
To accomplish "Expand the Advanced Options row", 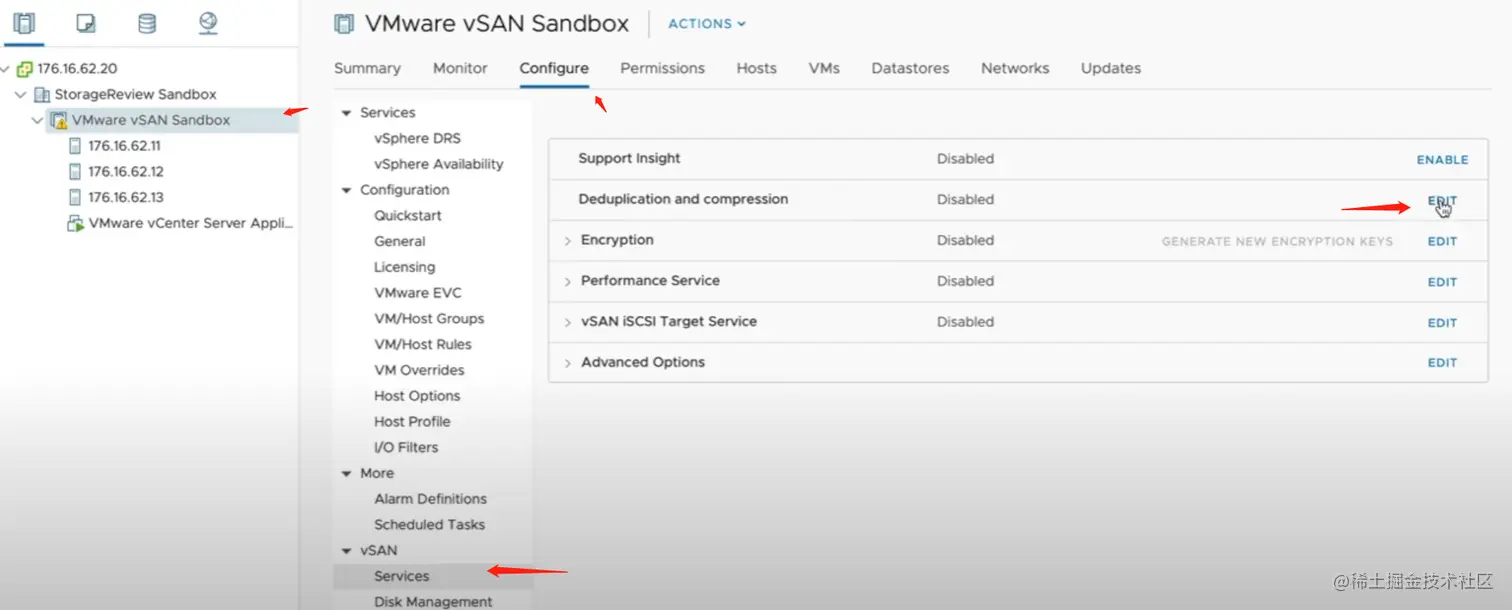I will (567, 363).
